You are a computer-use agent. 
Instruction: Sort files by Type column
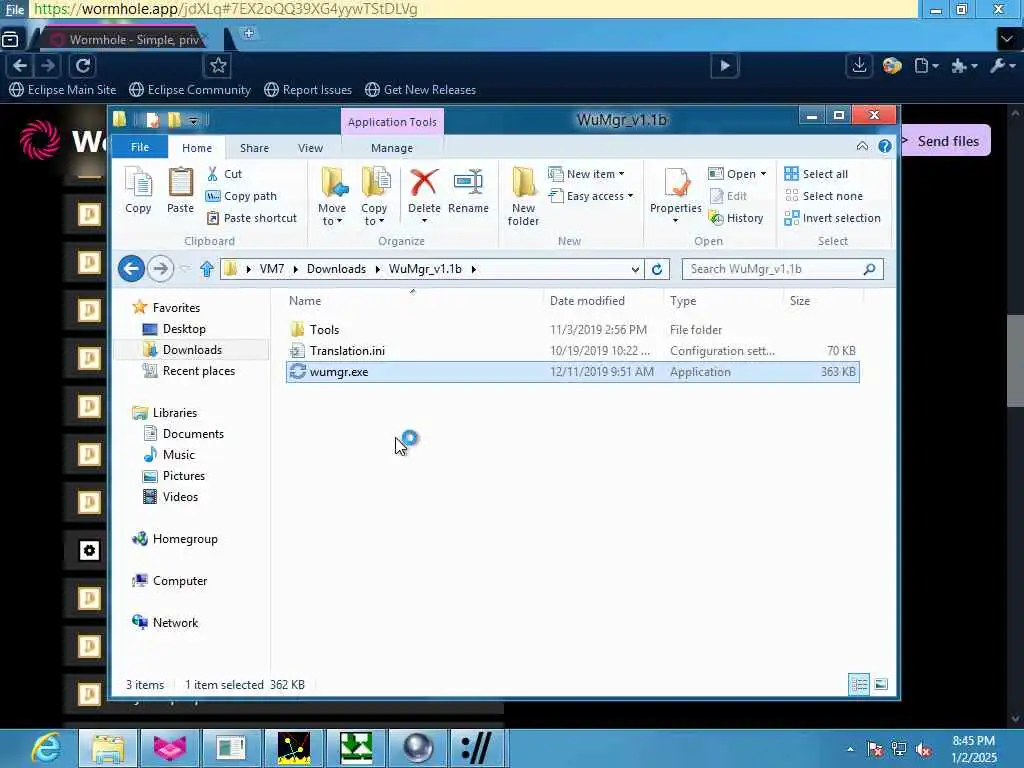click(x=722, y=301)
